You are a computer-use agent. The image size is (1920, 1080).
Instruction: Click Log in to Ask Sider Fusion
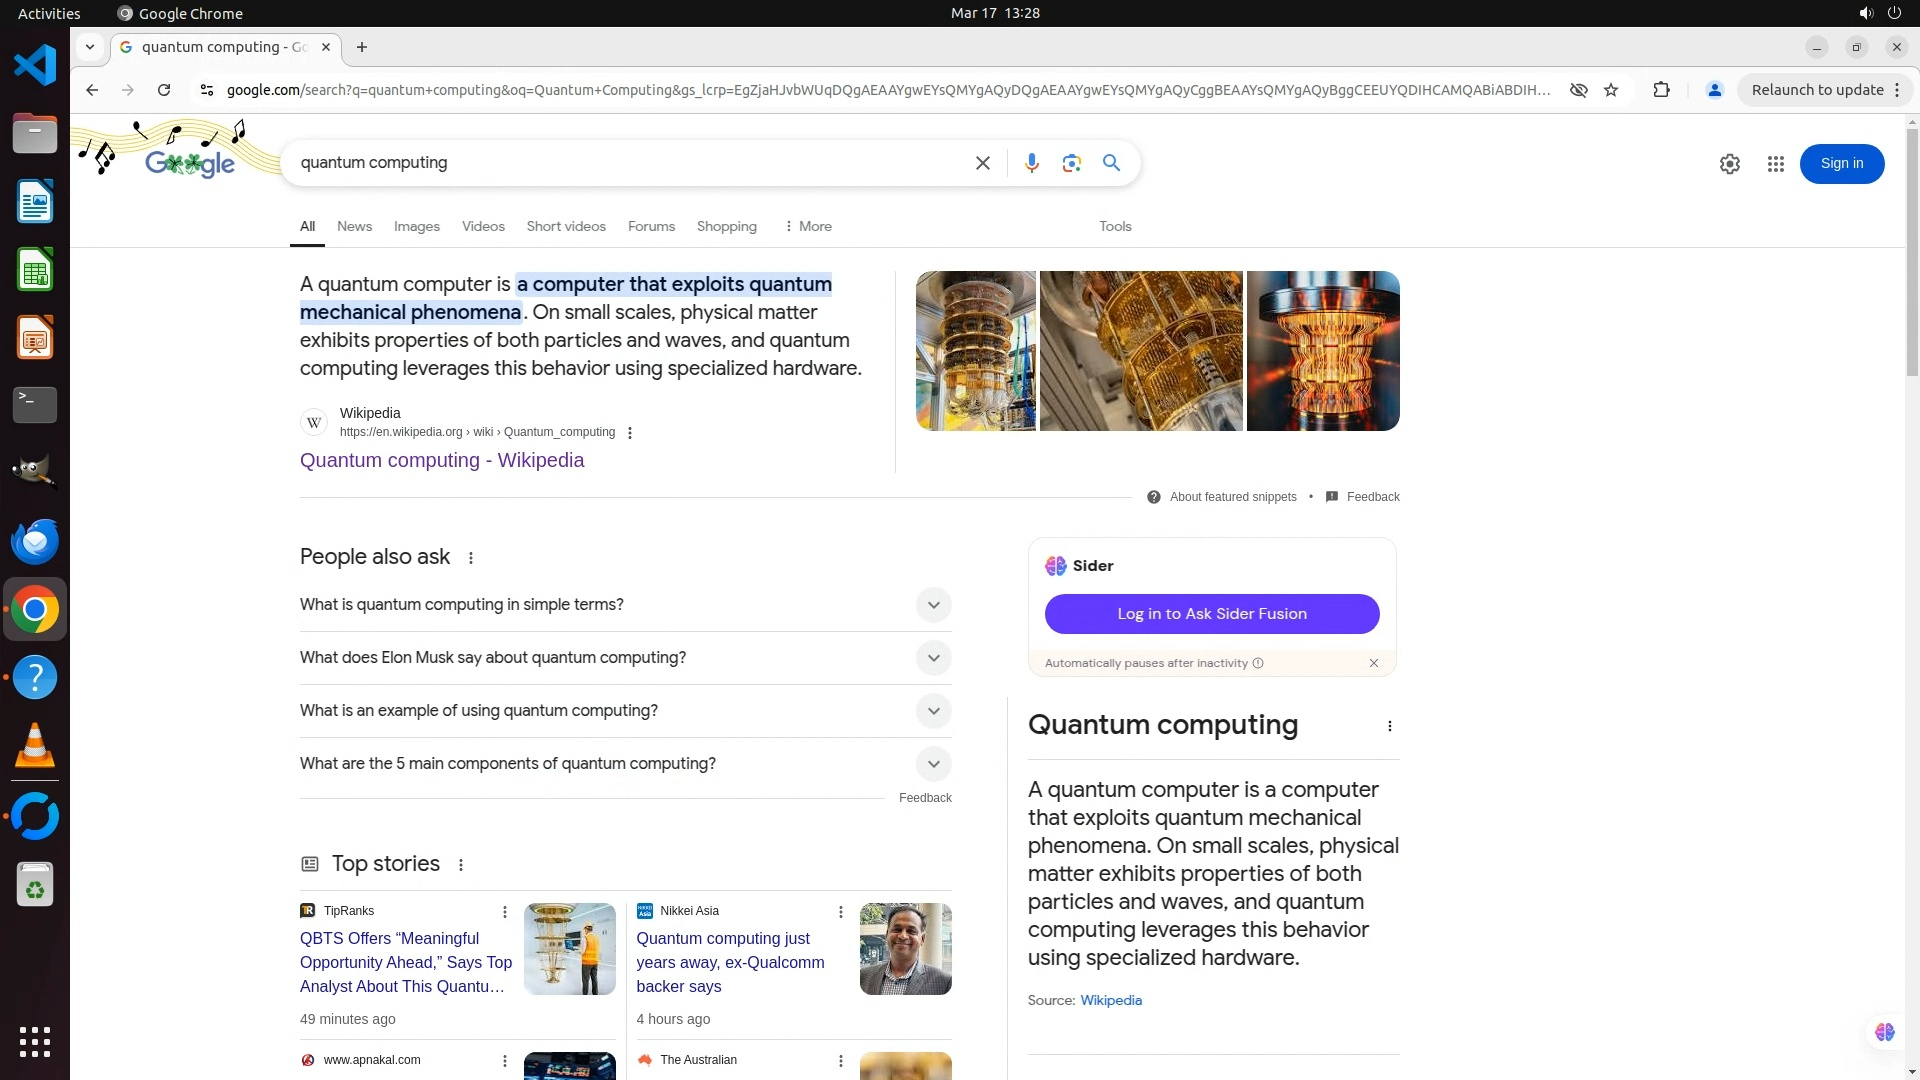(x=1211, y=614)
